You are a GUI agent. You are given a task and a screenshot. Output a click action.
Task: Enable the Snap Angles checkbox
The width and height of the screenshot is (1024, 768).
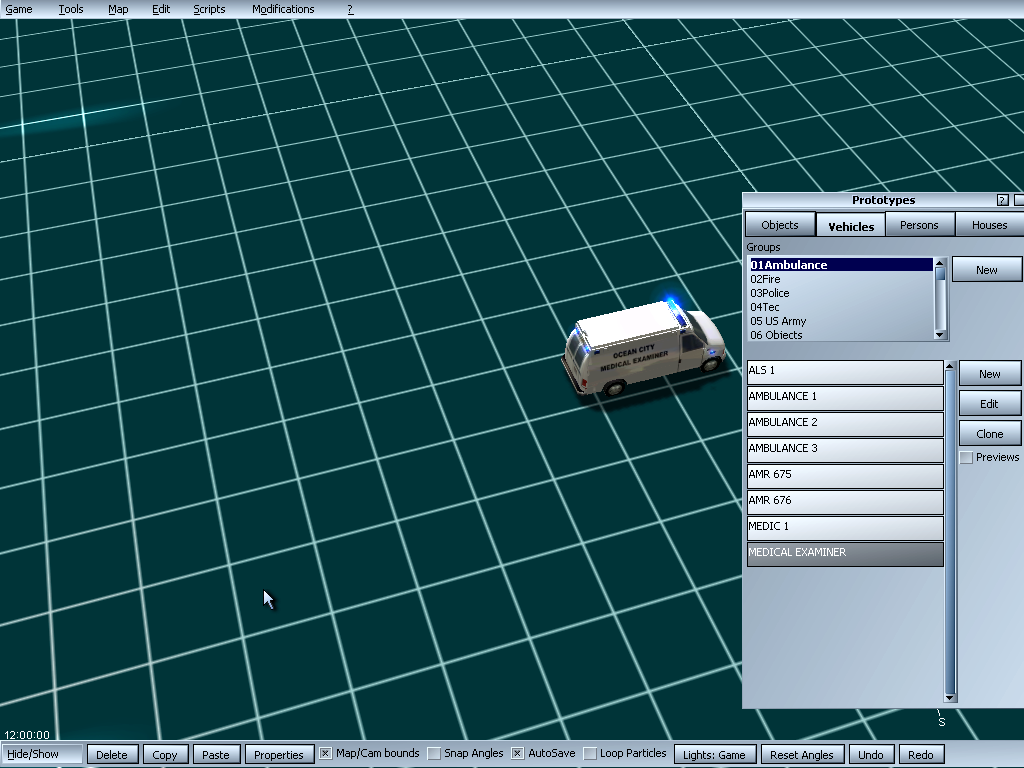click(x=434, y=754)
